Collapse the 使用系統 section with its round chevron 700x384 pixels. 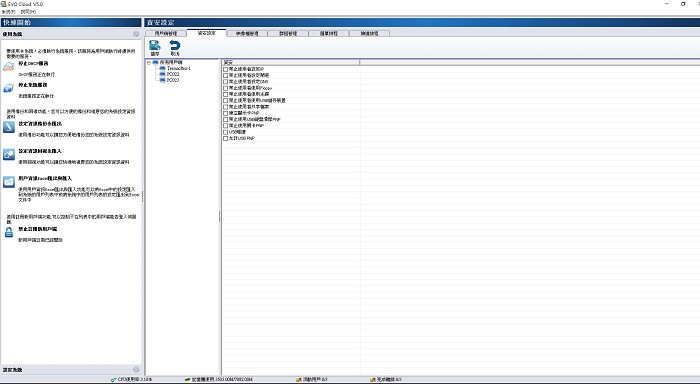tap(136, 34)
